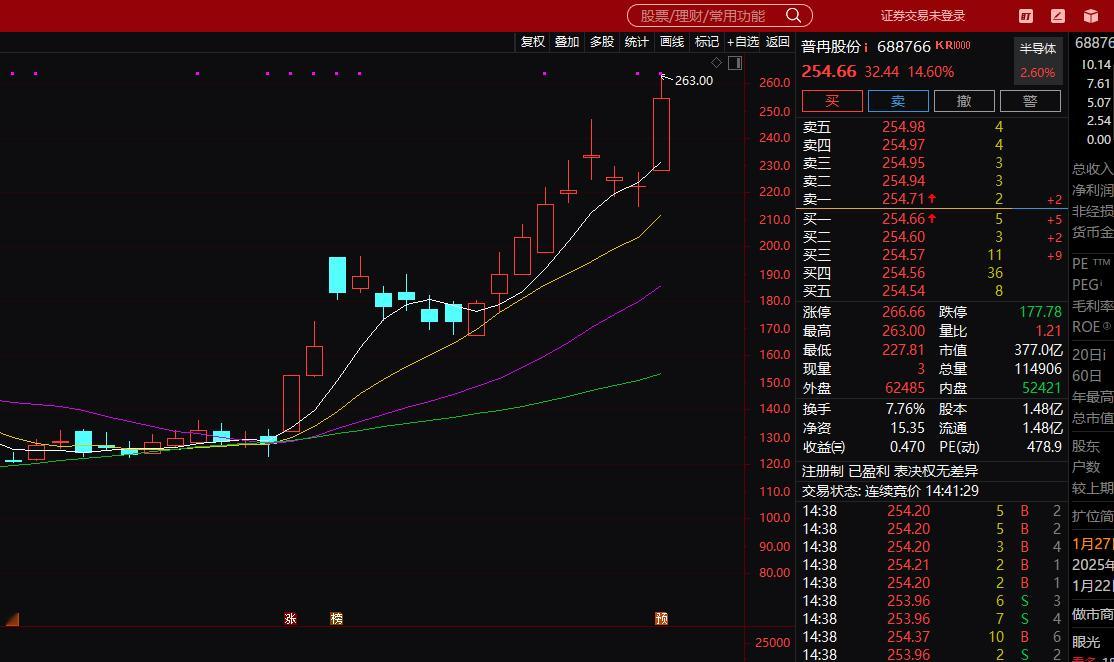
Task: Click the 14.60% change percentage
Action: click(x=931, y=72)
